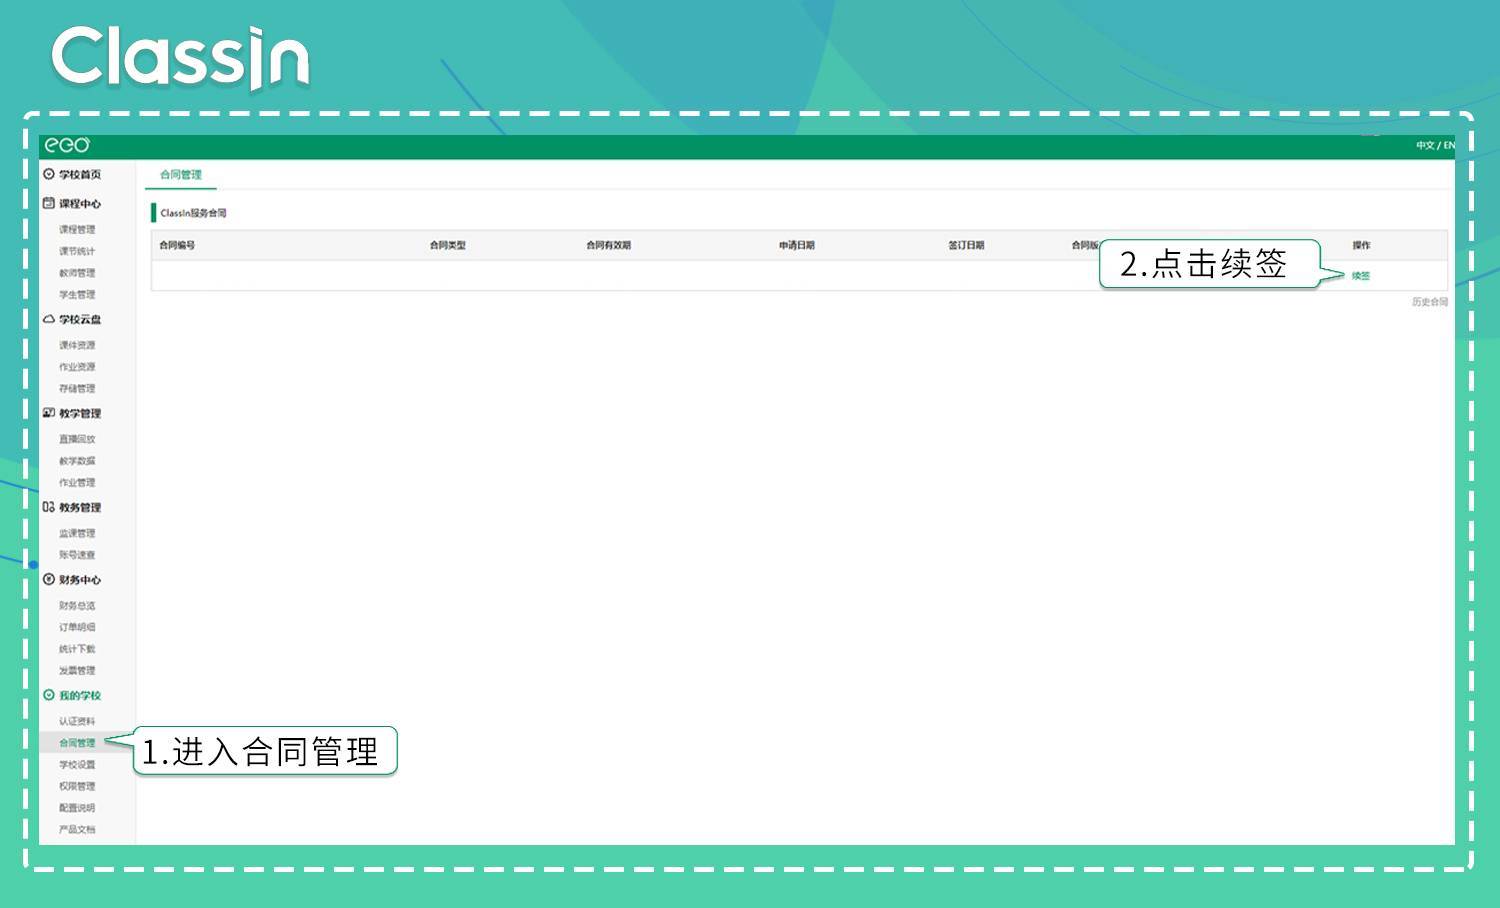Open 认证资料 under 我的学校
This screenshot has height=908, width=1500.
pyautogui.click(x=77, y=721)
